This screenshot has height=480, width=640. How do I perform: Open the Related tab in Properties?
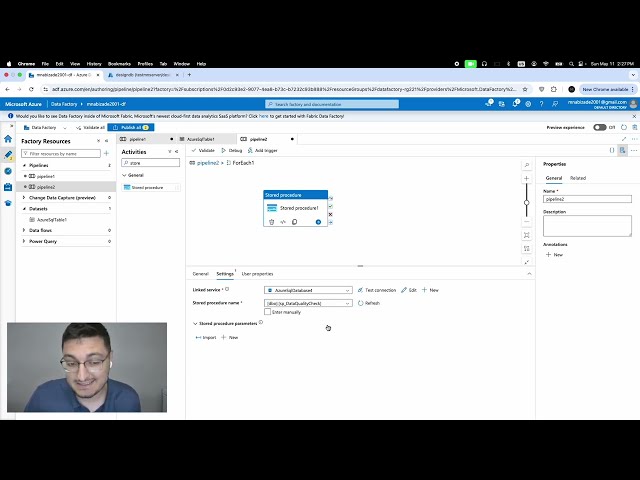click(x=578, y=178)
